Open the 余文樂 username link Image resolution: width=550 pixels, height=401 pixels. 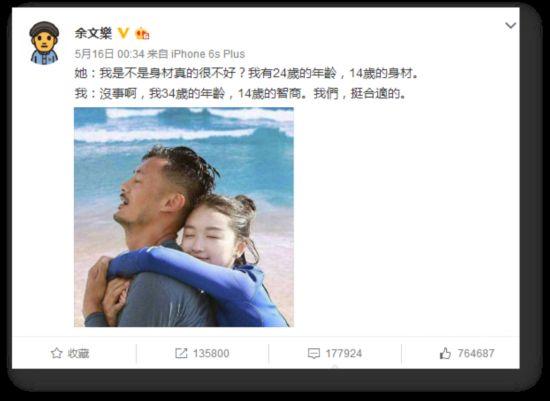pos(93,33)
